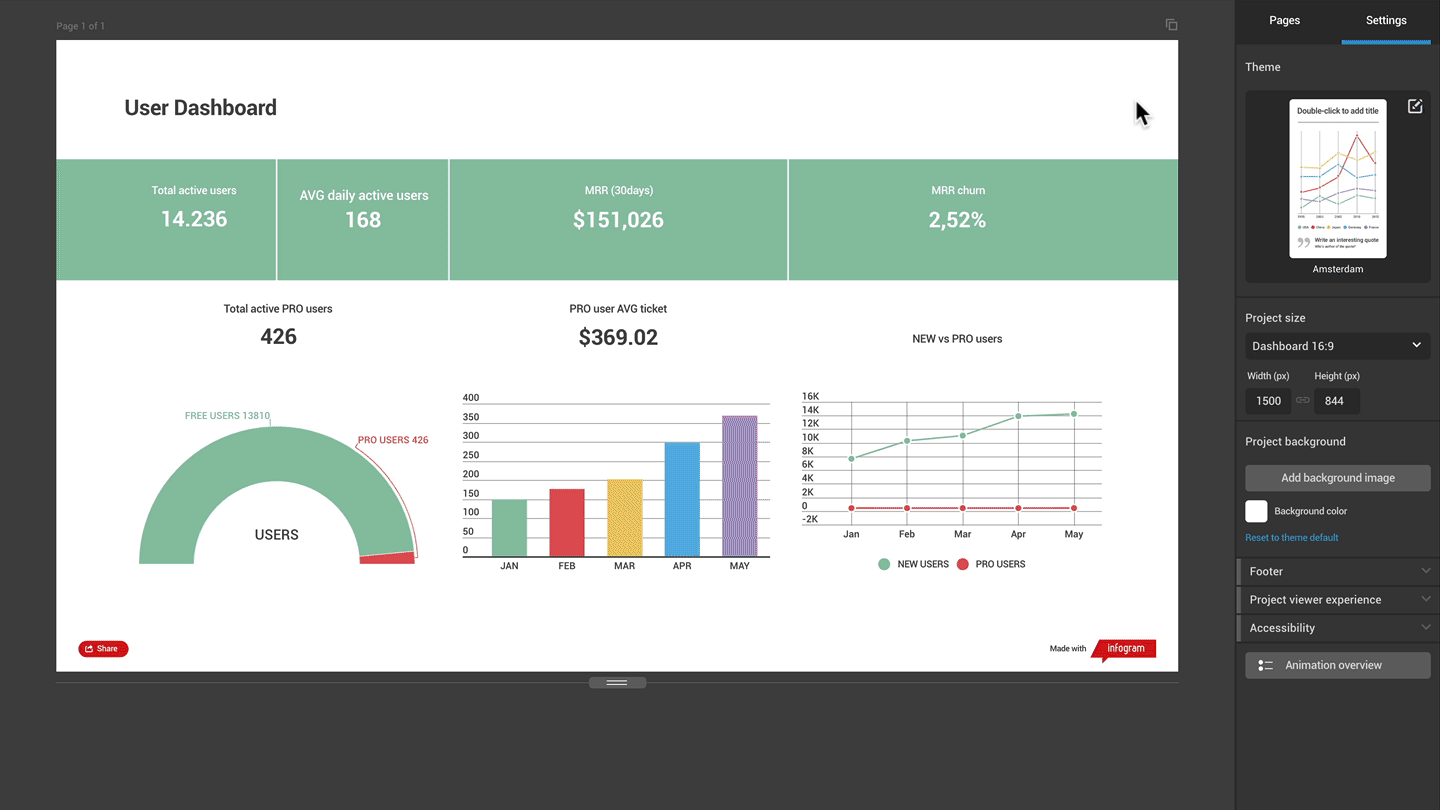Click the Width (px) input field
This screenshot has height=810, width=1440.
1268,401
